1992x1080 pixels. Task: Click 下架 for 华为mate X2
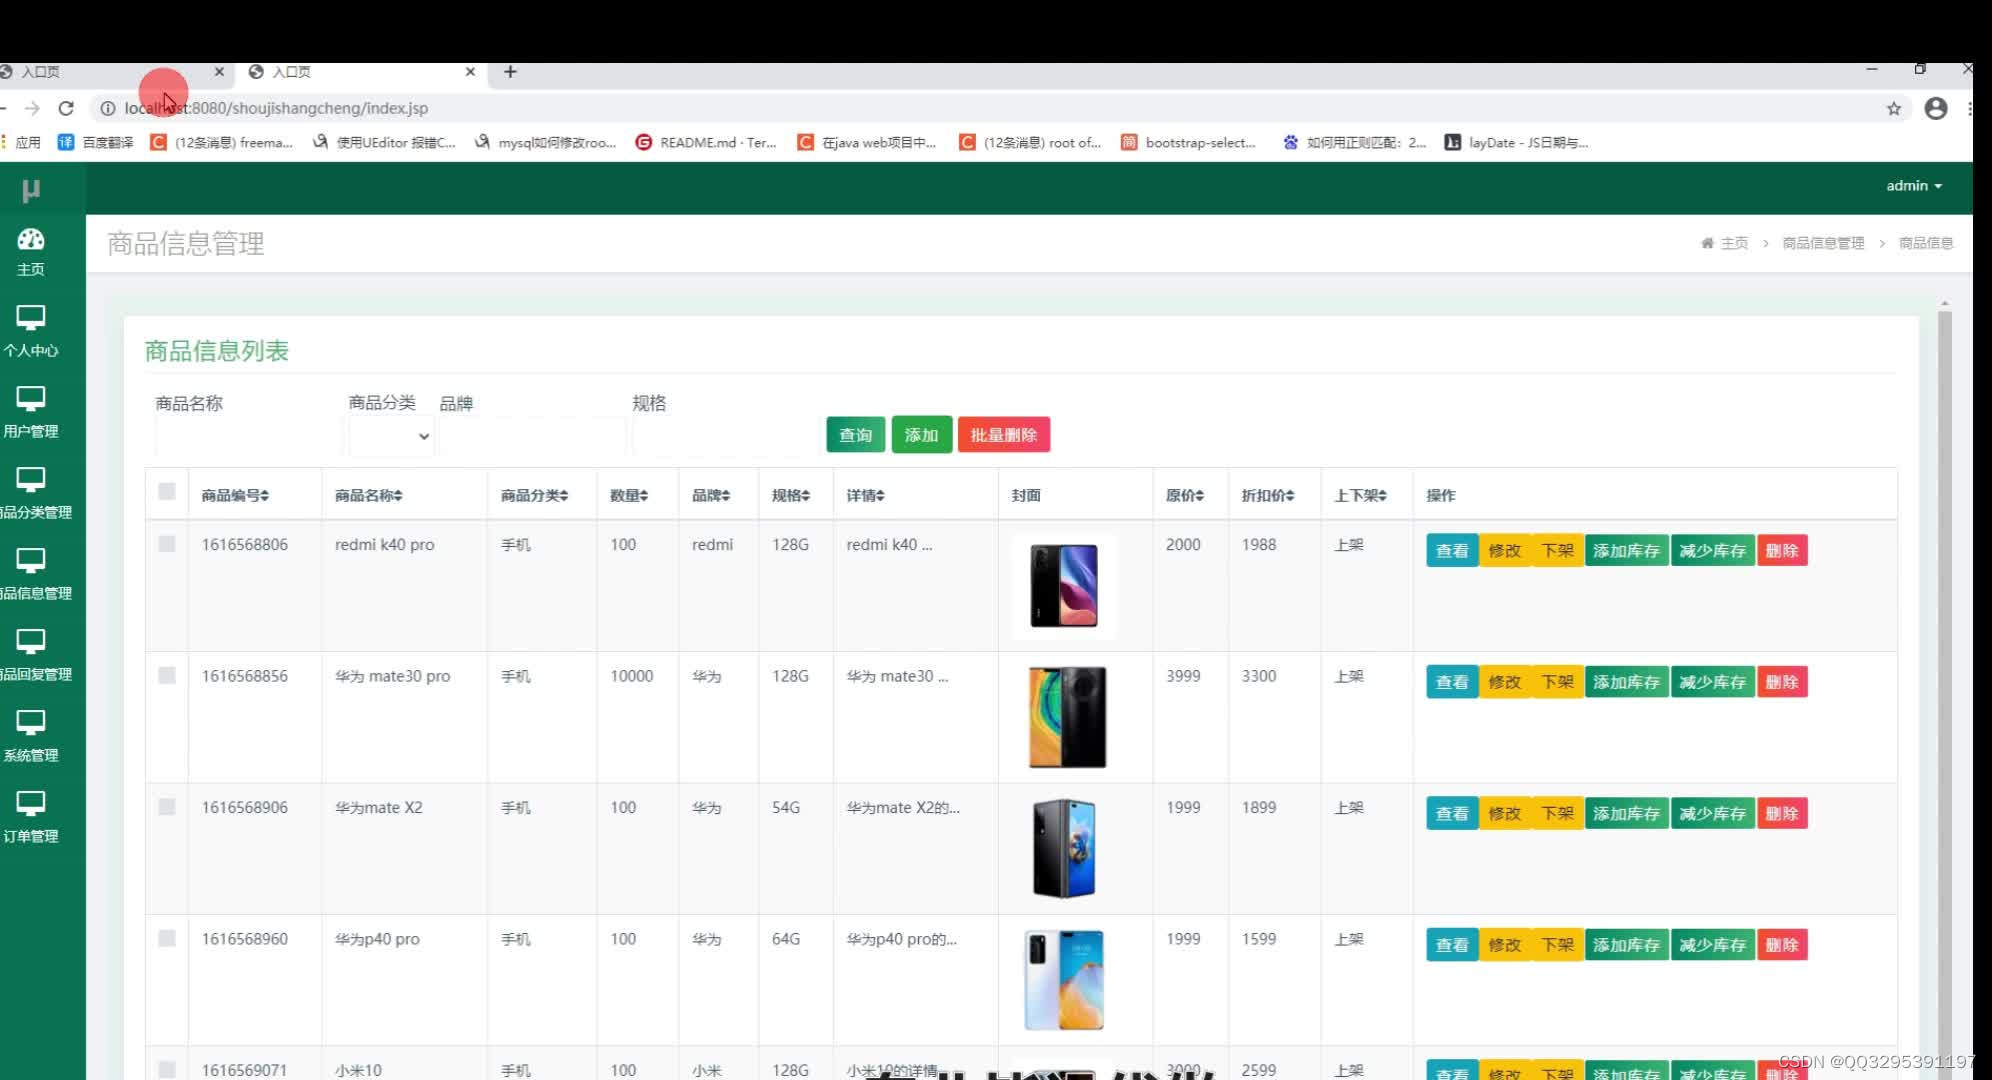[x=1557, y=813]
